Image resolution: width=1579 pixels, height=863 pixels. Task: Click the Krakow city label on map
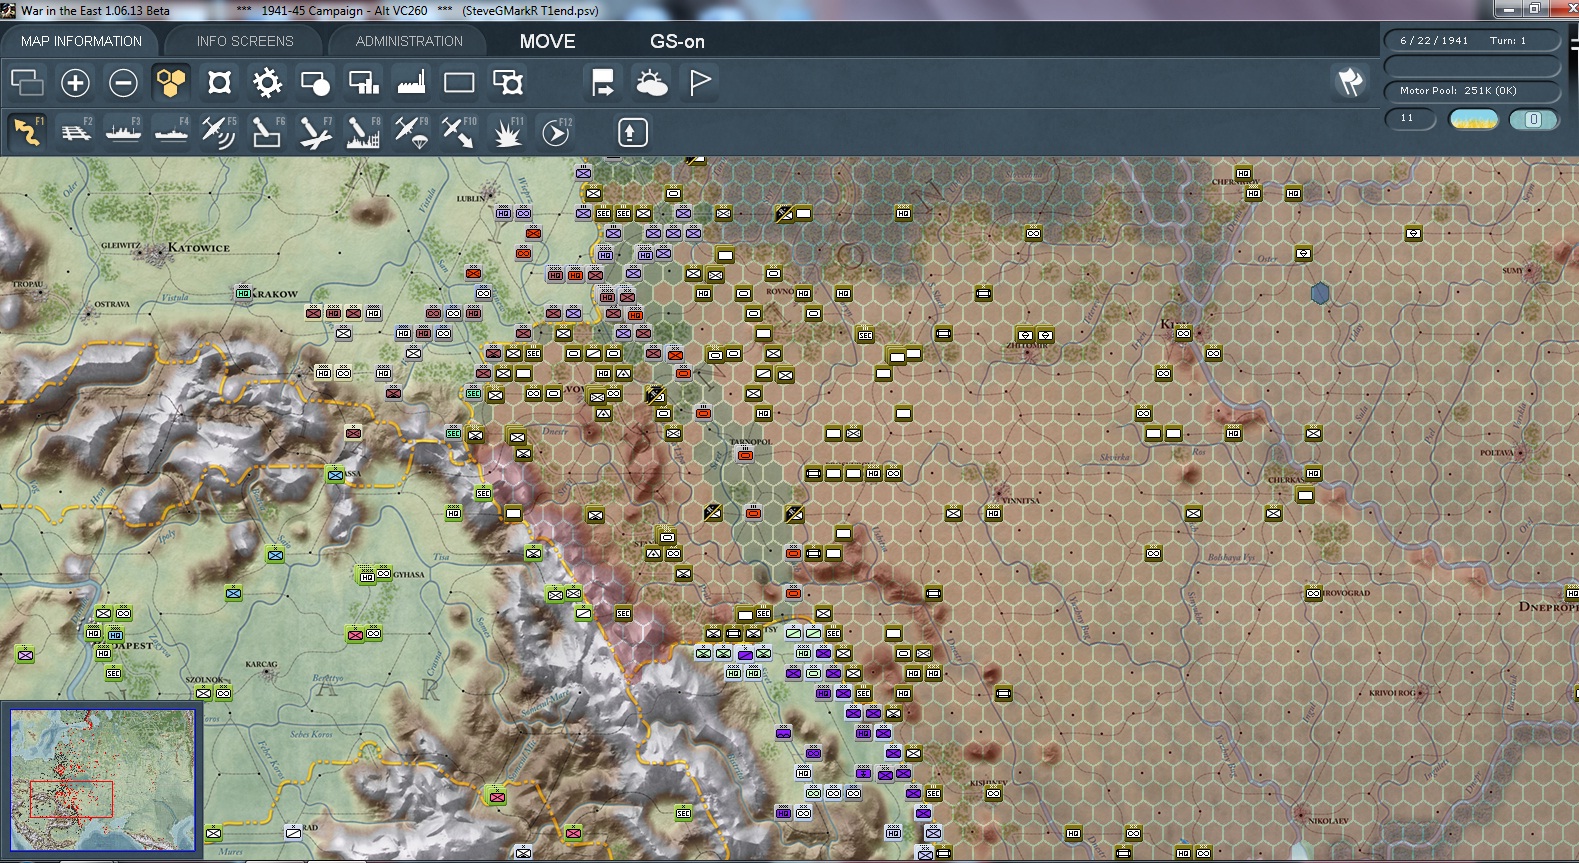point(275,294)
